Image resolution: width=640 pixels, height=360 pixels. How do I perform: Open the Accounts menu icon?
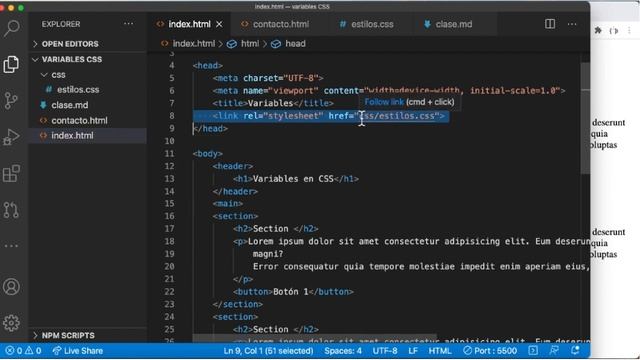pos(11,287)
